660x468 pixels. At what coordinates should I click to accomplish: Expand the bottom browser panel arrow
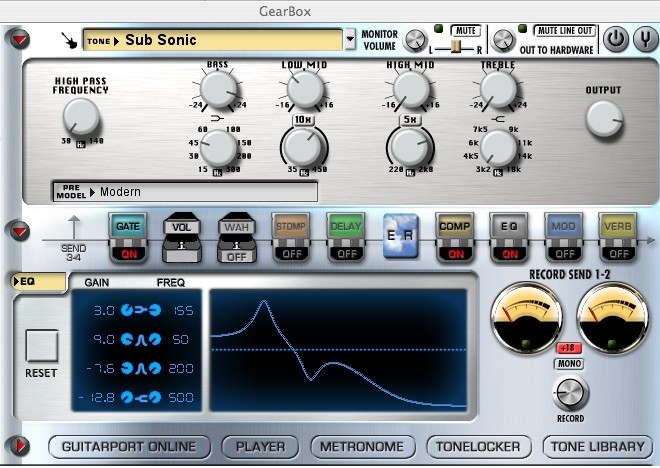[x=18, y=446]
